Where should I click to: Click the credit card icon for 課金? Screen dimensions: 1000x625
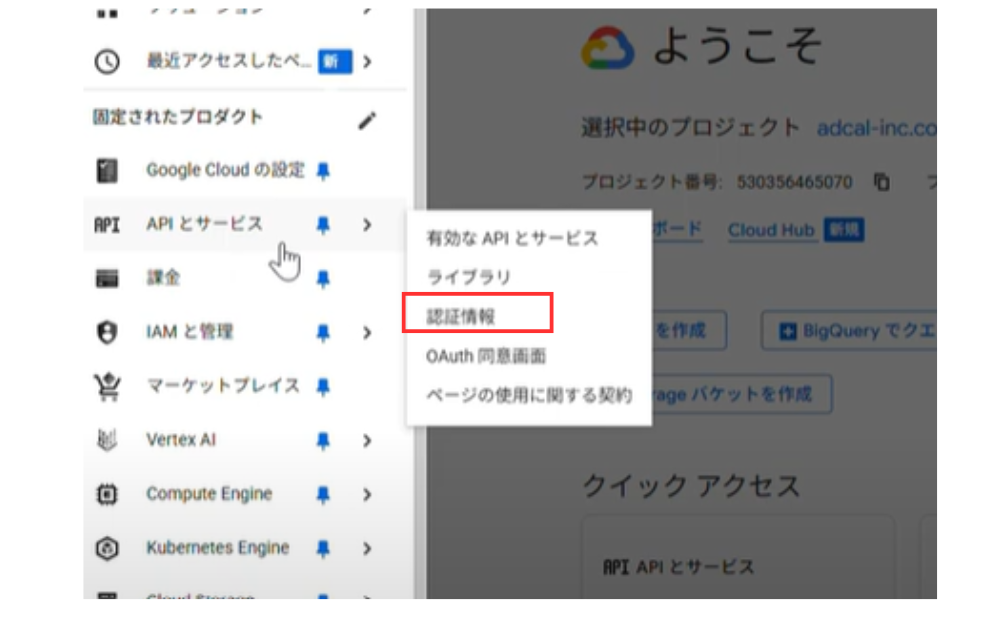107,278
